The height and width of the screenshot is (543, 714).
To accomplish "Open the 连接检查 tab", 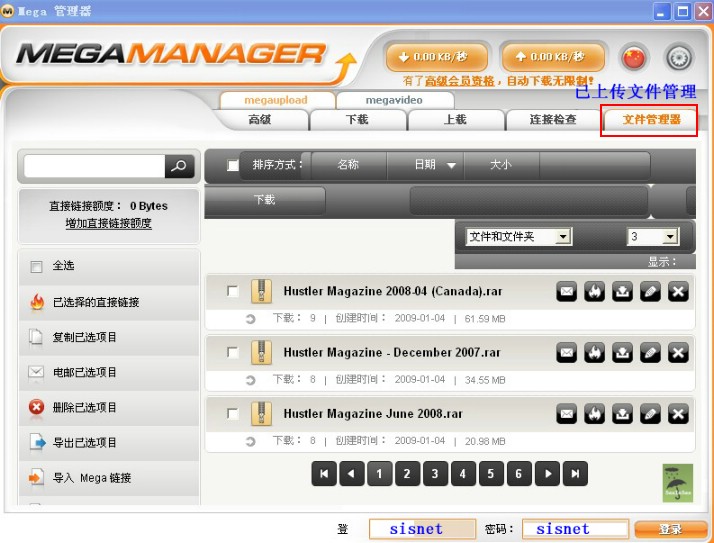I will click(553, 120).
